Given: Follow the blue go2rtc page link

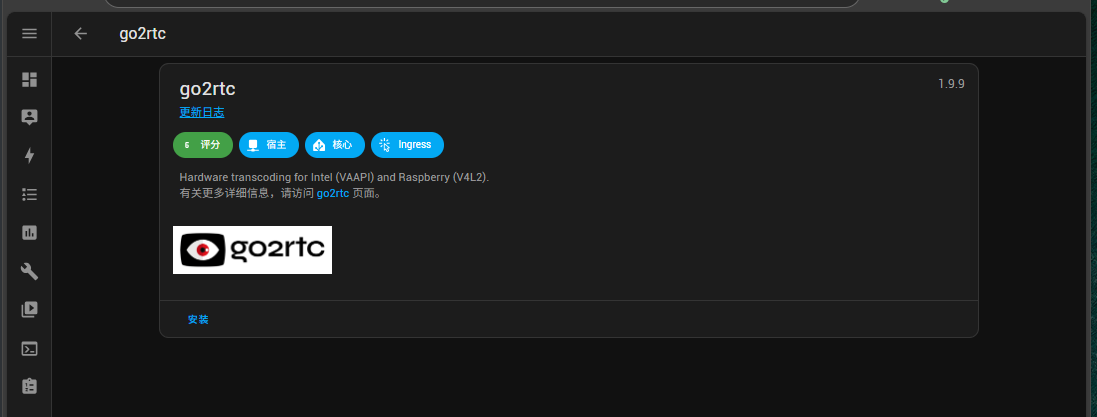Looking at the screenshot, I should coord(333,194).
